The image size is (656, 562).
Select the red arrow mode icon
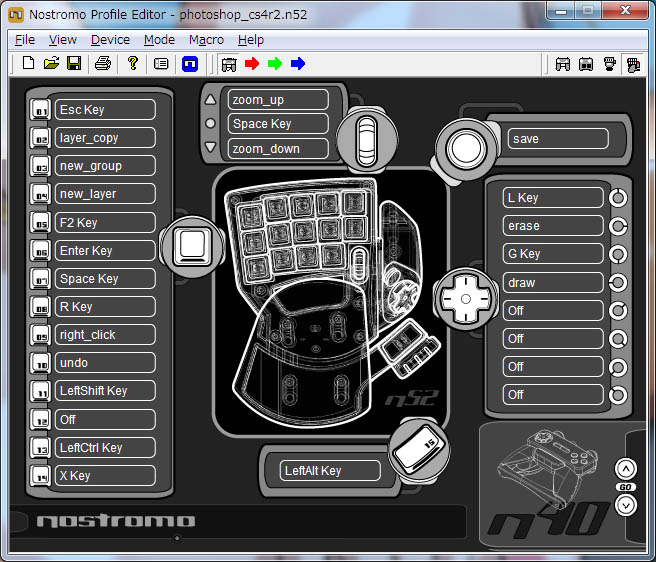[252, 64]
